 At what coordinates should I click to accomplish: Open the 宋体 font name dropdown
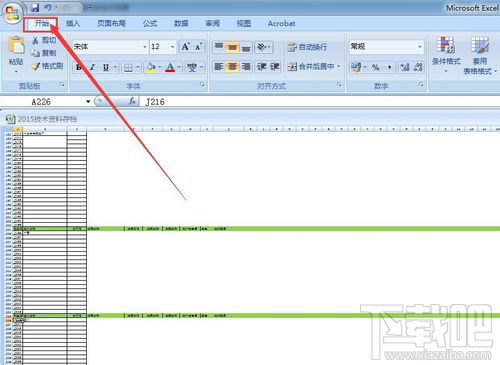(145, 47)
